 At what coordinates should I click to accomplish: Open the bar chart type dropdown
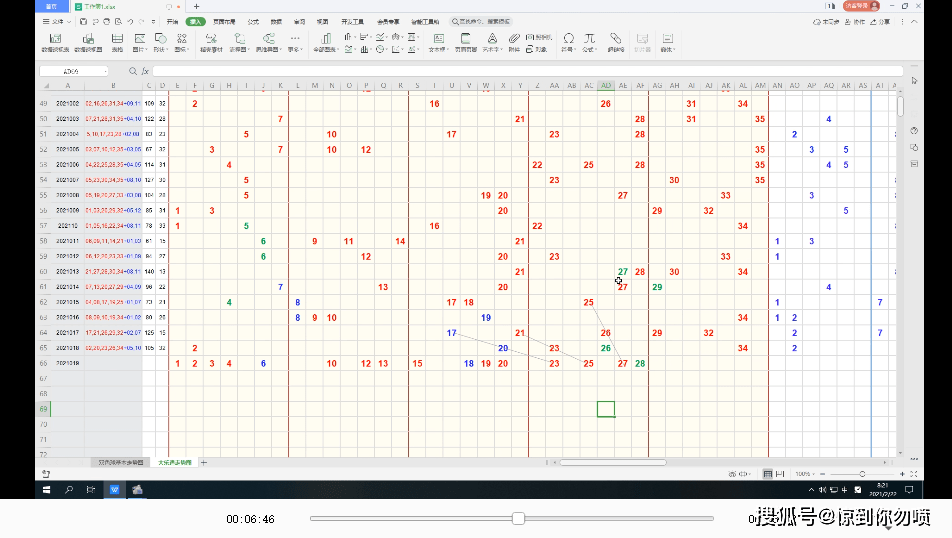(x=364, y=37)
